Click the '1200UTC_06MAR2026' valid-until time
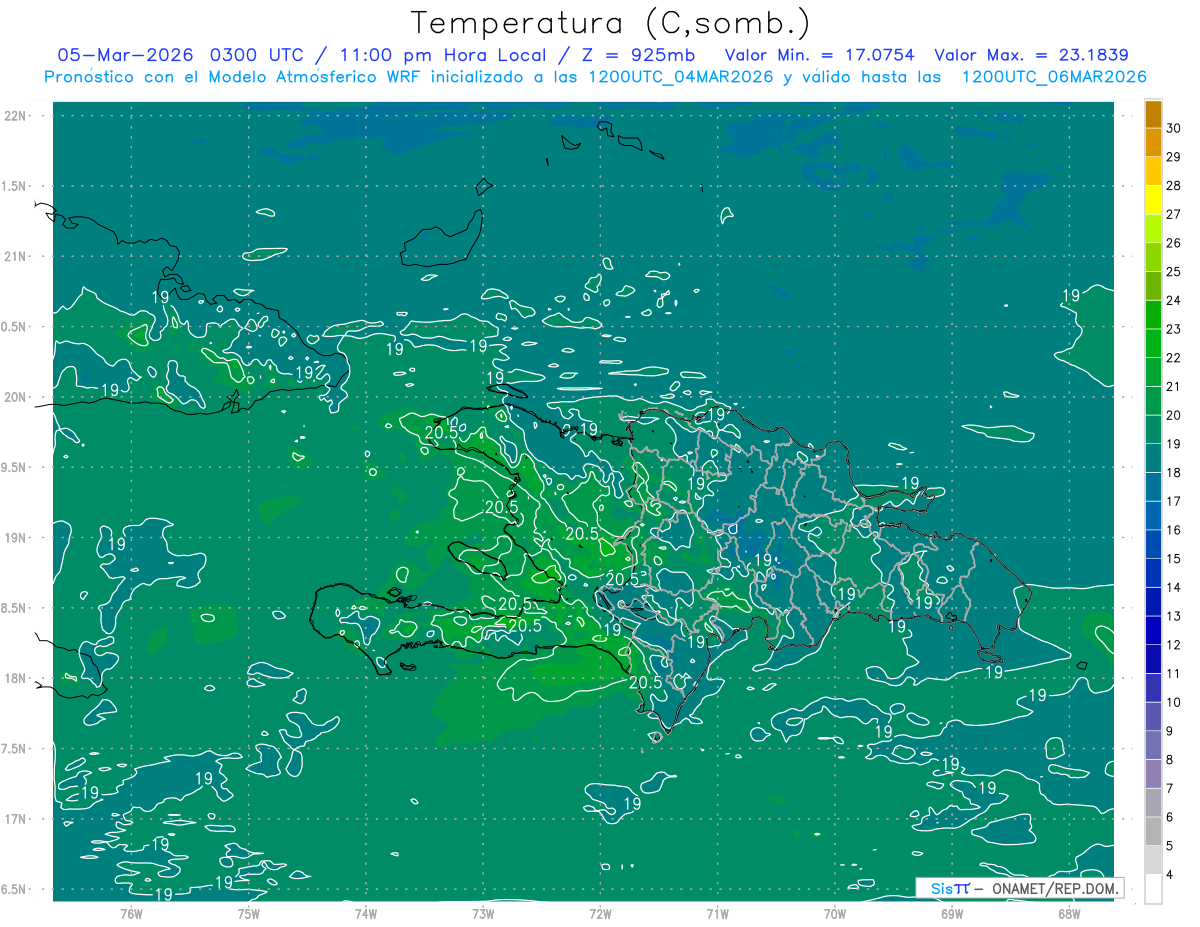 tap(1053, 77)
